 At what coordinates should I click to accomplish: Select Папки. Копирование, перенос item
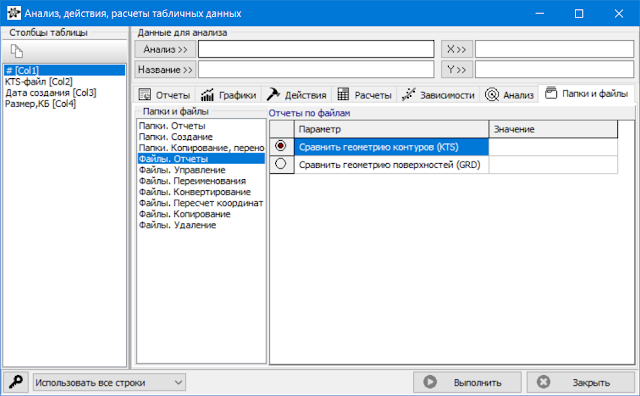point(201,148)
